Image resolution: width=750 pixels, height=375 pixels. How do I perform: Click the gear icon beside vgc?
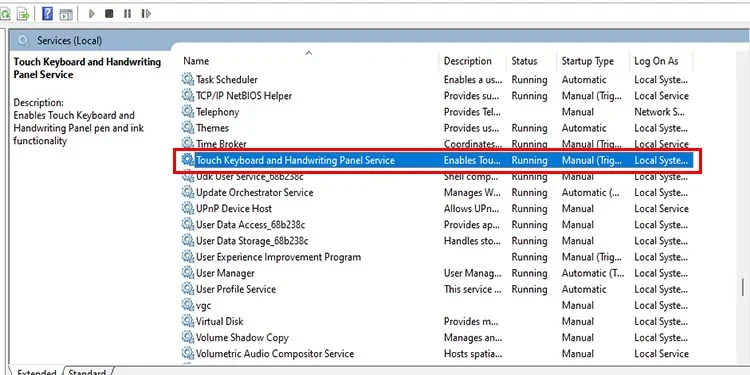coord(188,305)
